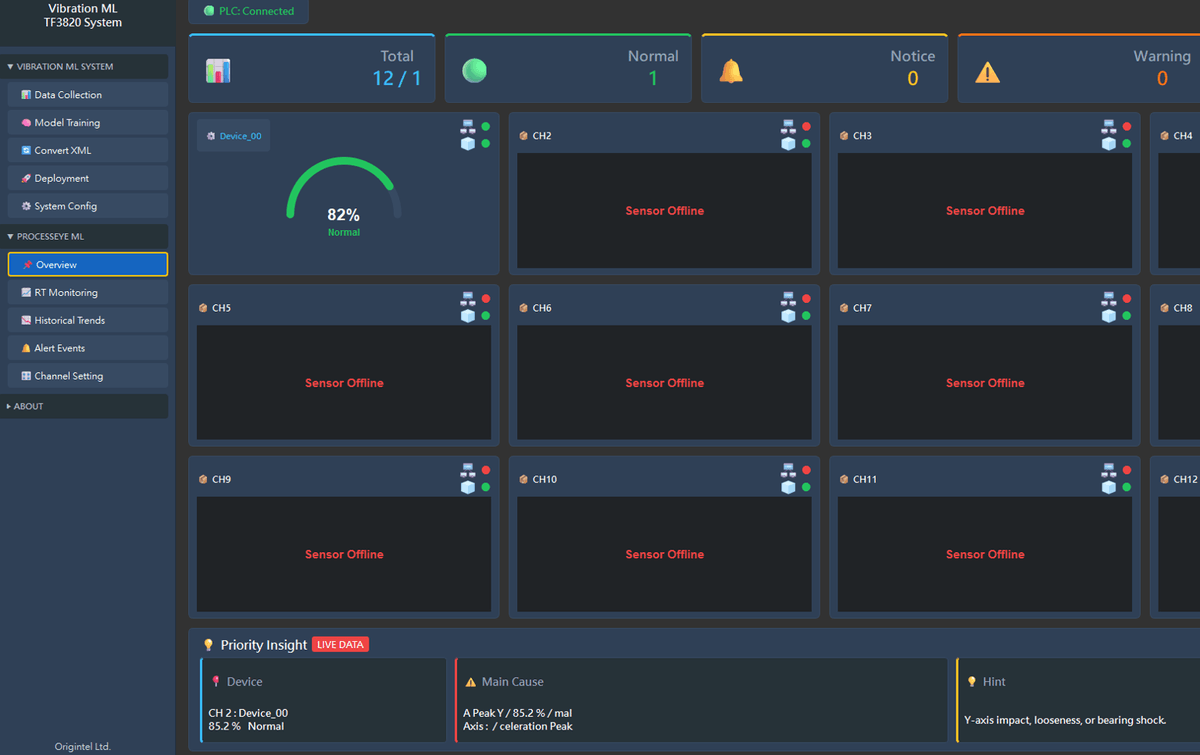This screenshot has width=1200, height=755.
Task: Click the cube icon on CH2 card
Action: 788,144
